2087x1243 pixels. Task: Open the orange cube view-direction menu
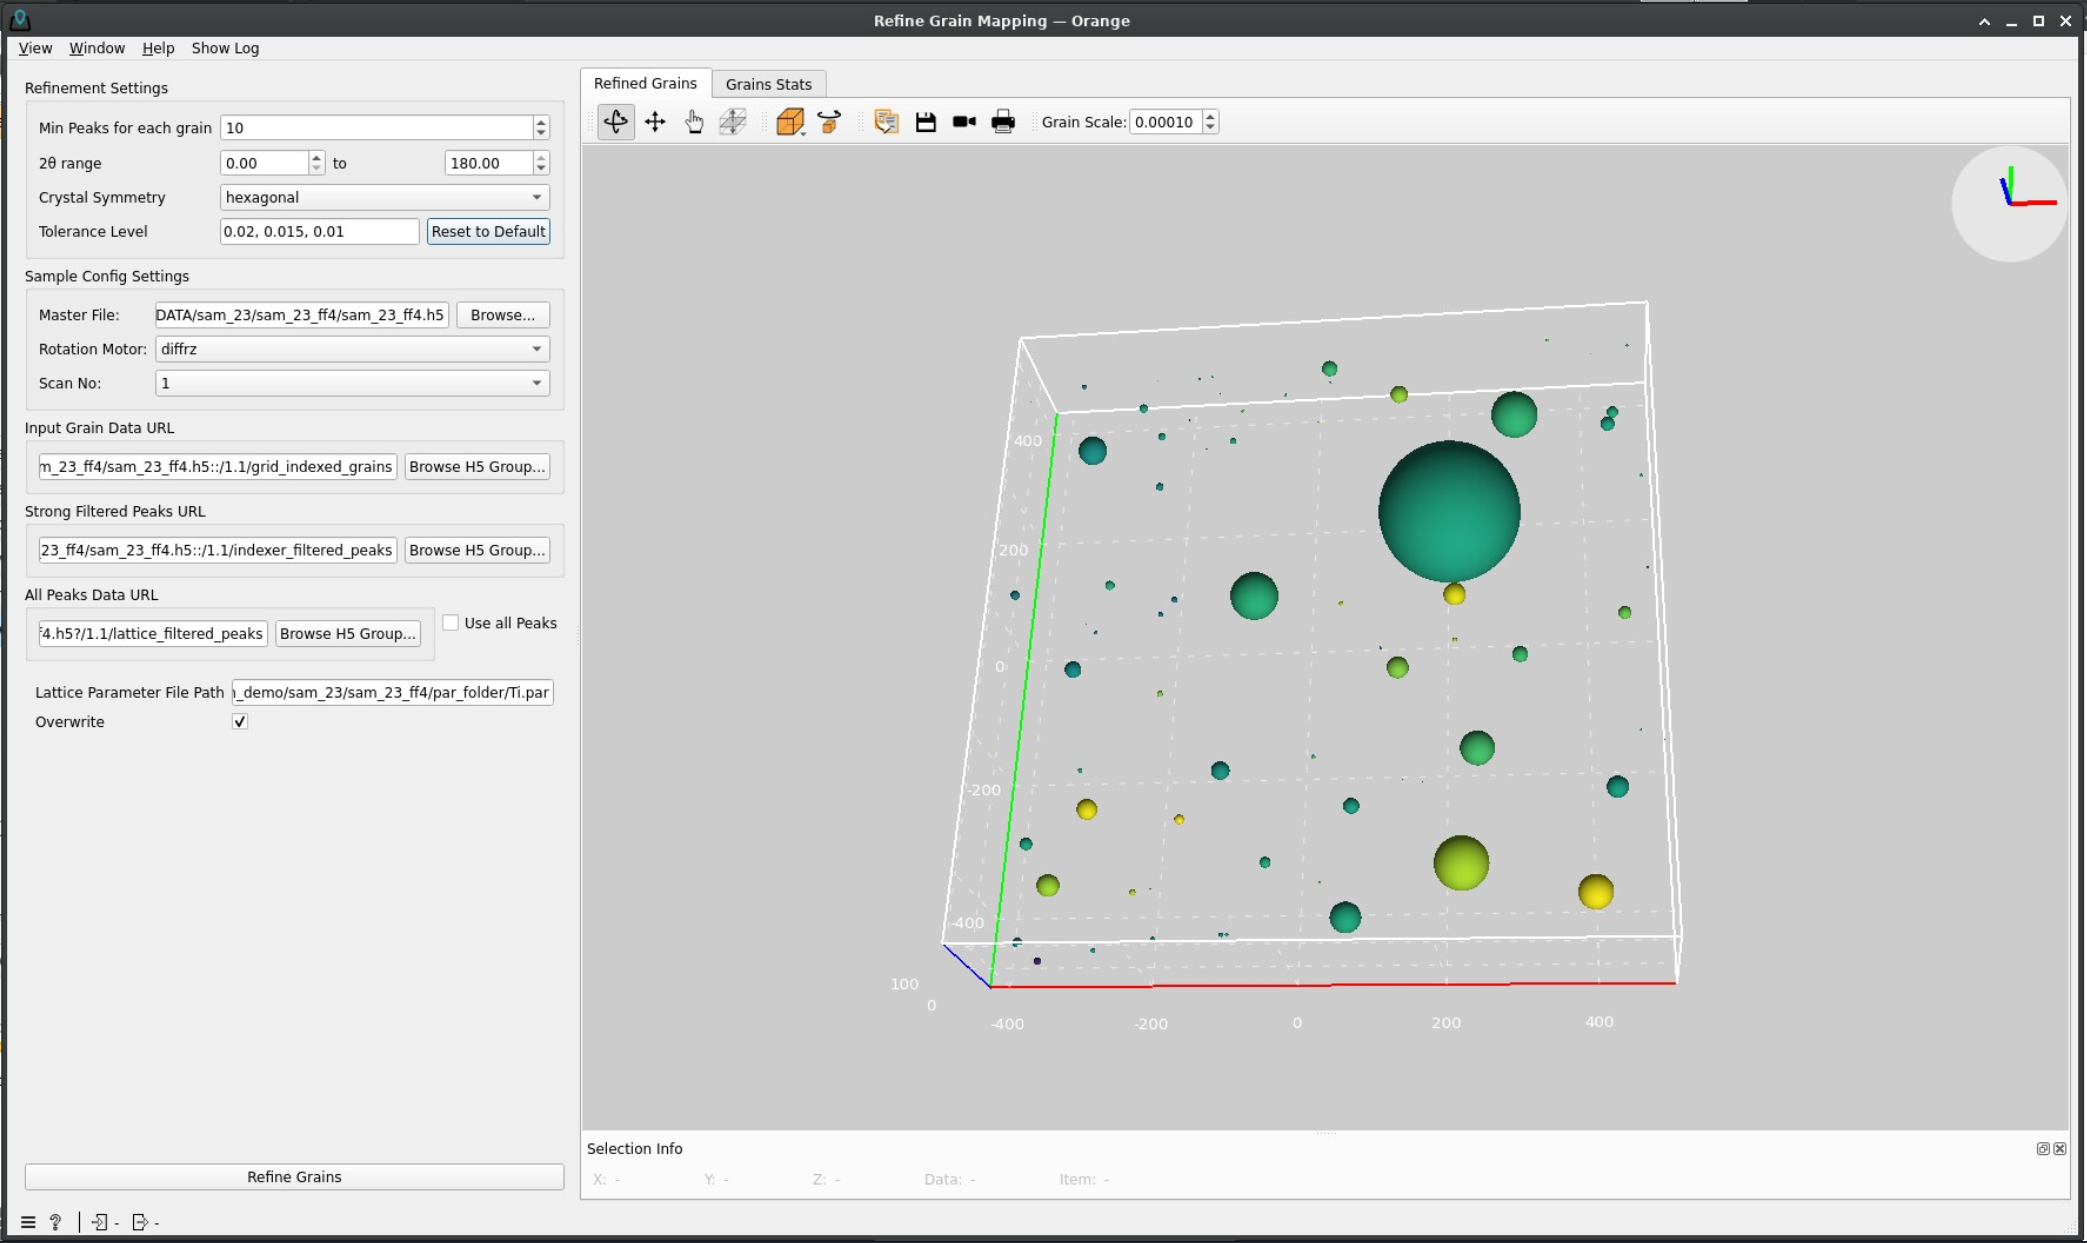(x=790, y=122)
